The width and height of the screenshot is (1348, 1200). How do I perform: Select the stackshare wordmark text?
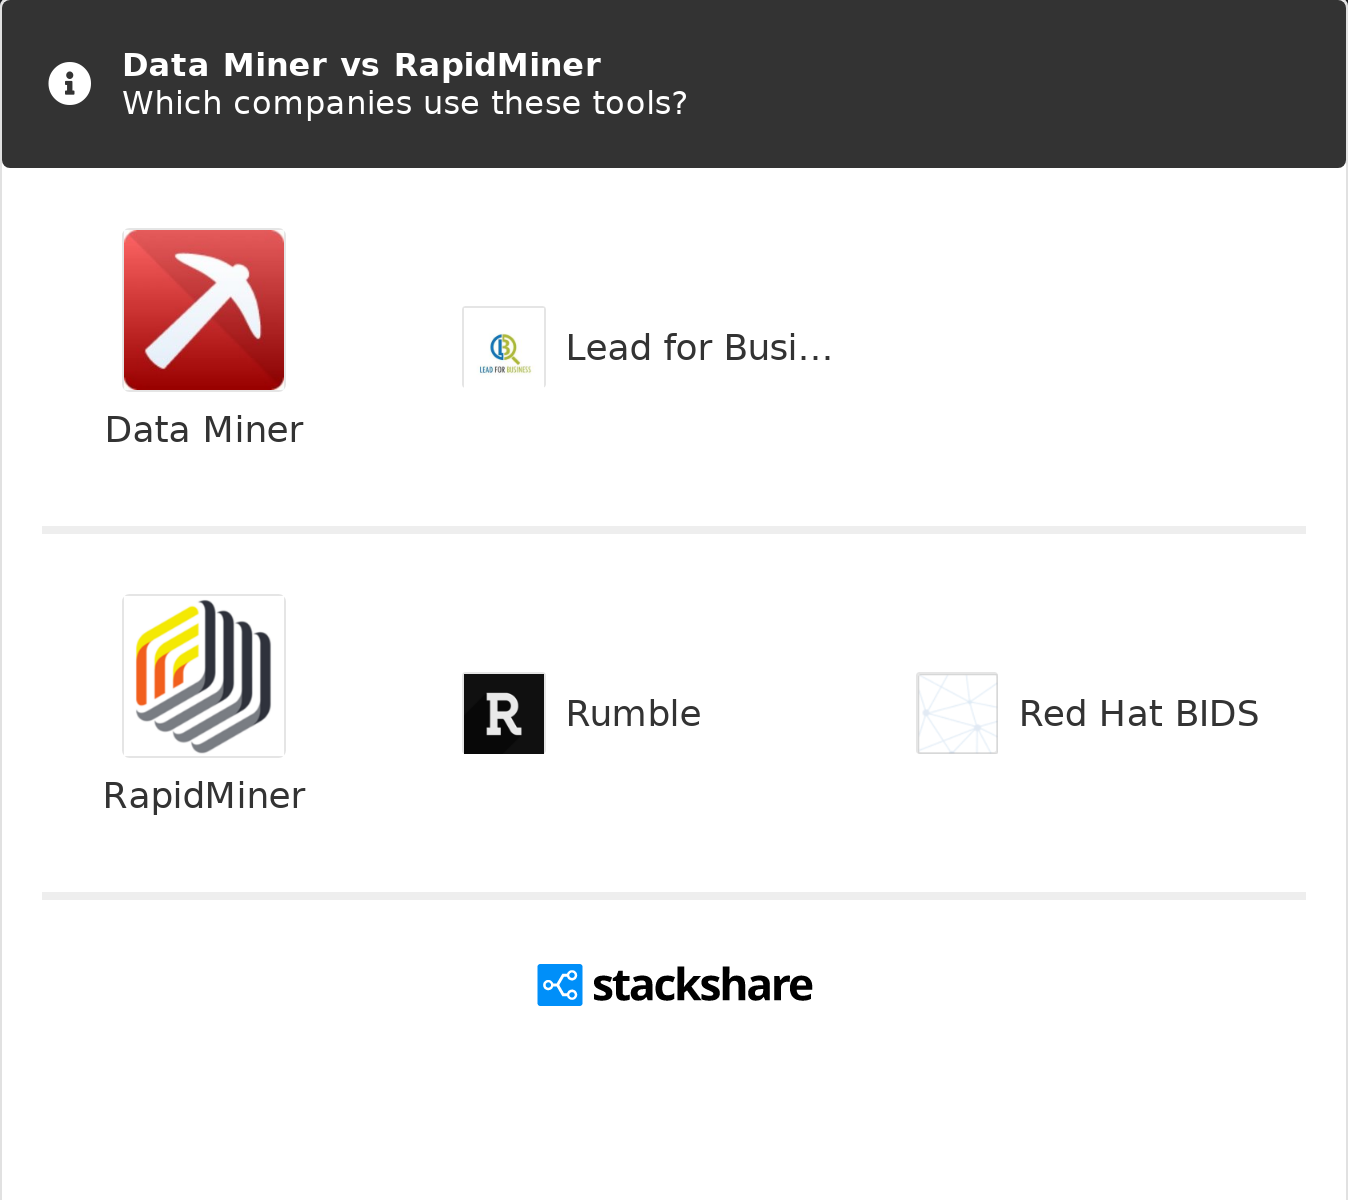click(702, 985)
